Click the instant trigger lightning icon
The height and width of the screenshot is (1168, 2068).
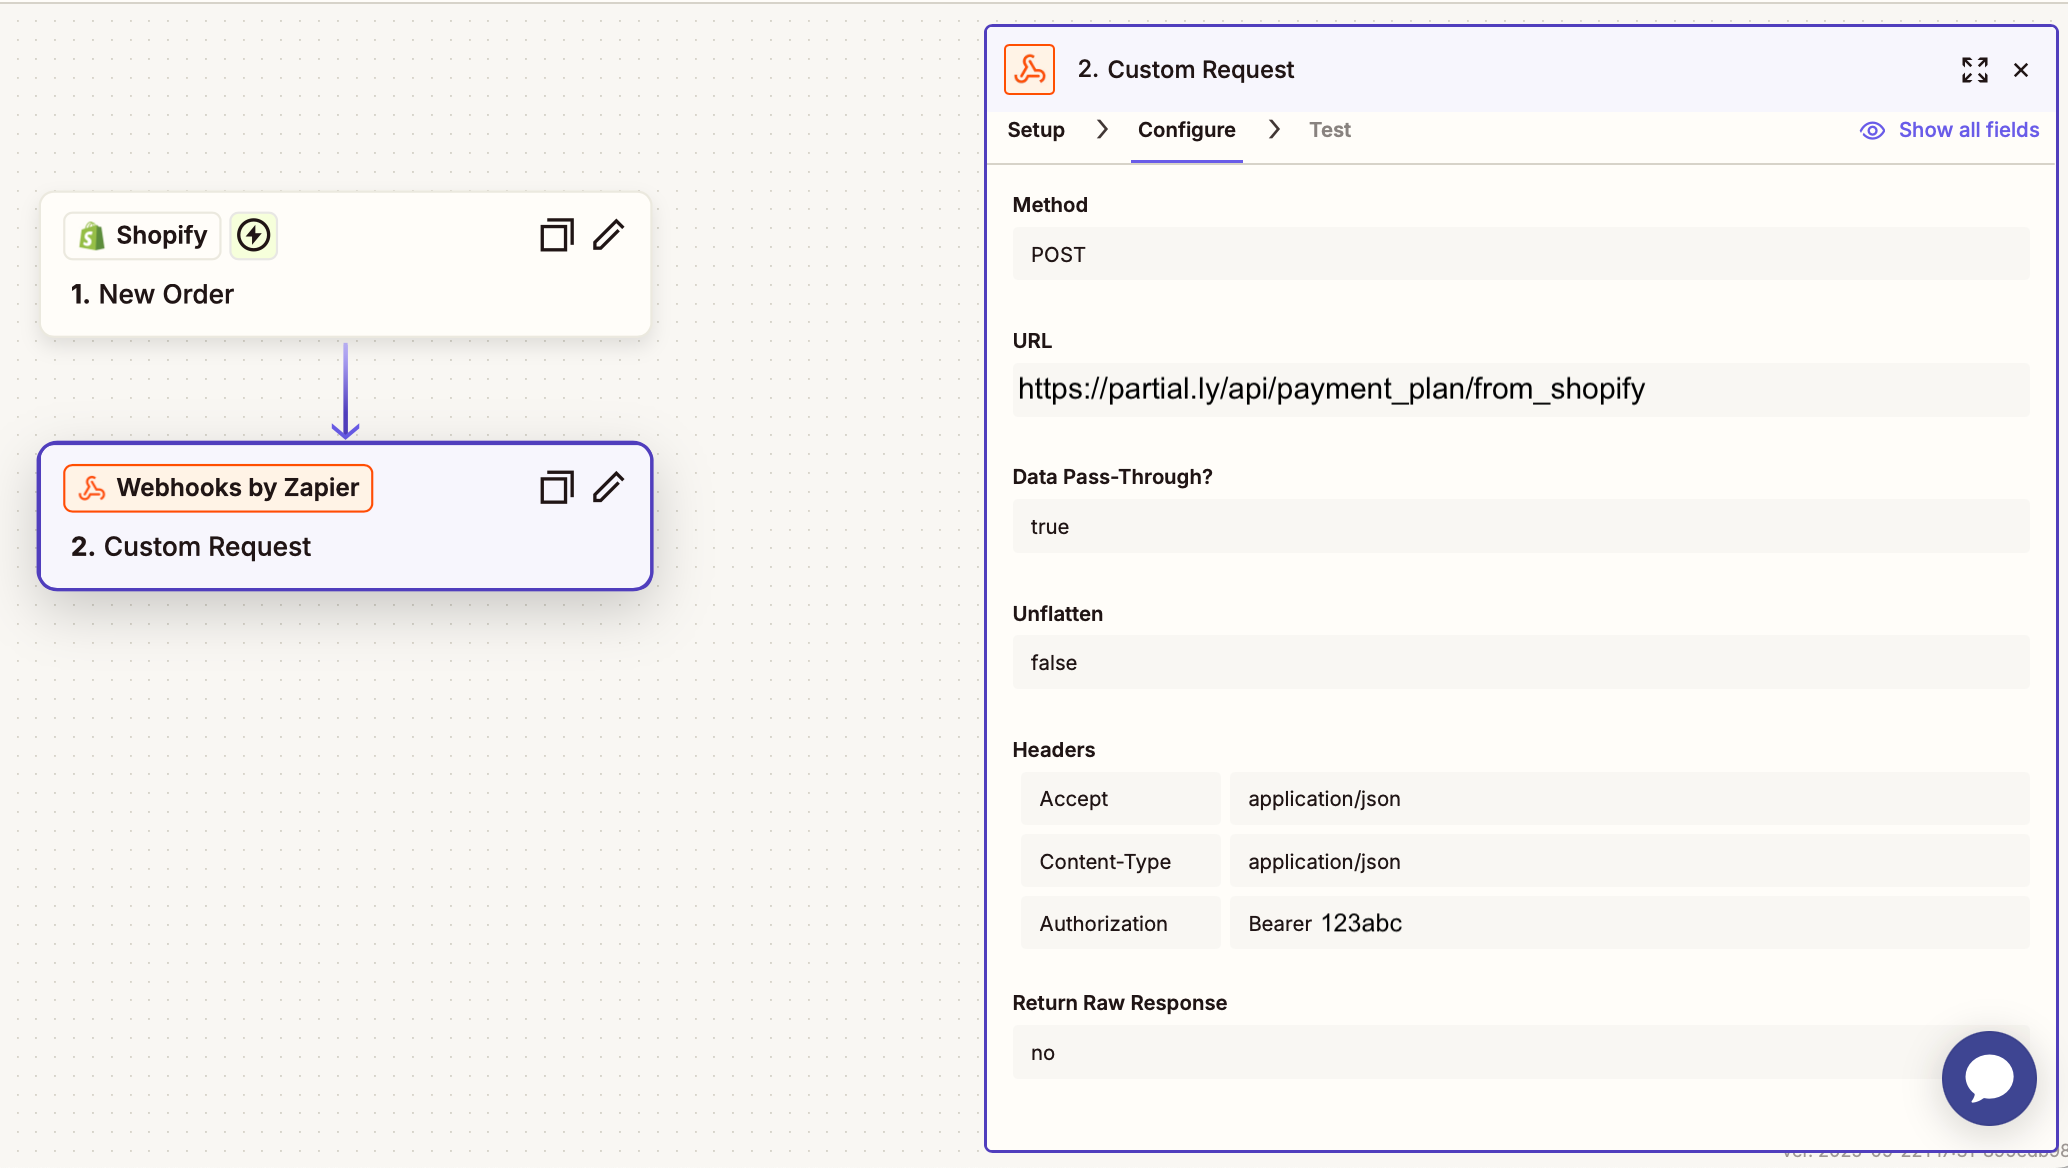coord(253,235)
